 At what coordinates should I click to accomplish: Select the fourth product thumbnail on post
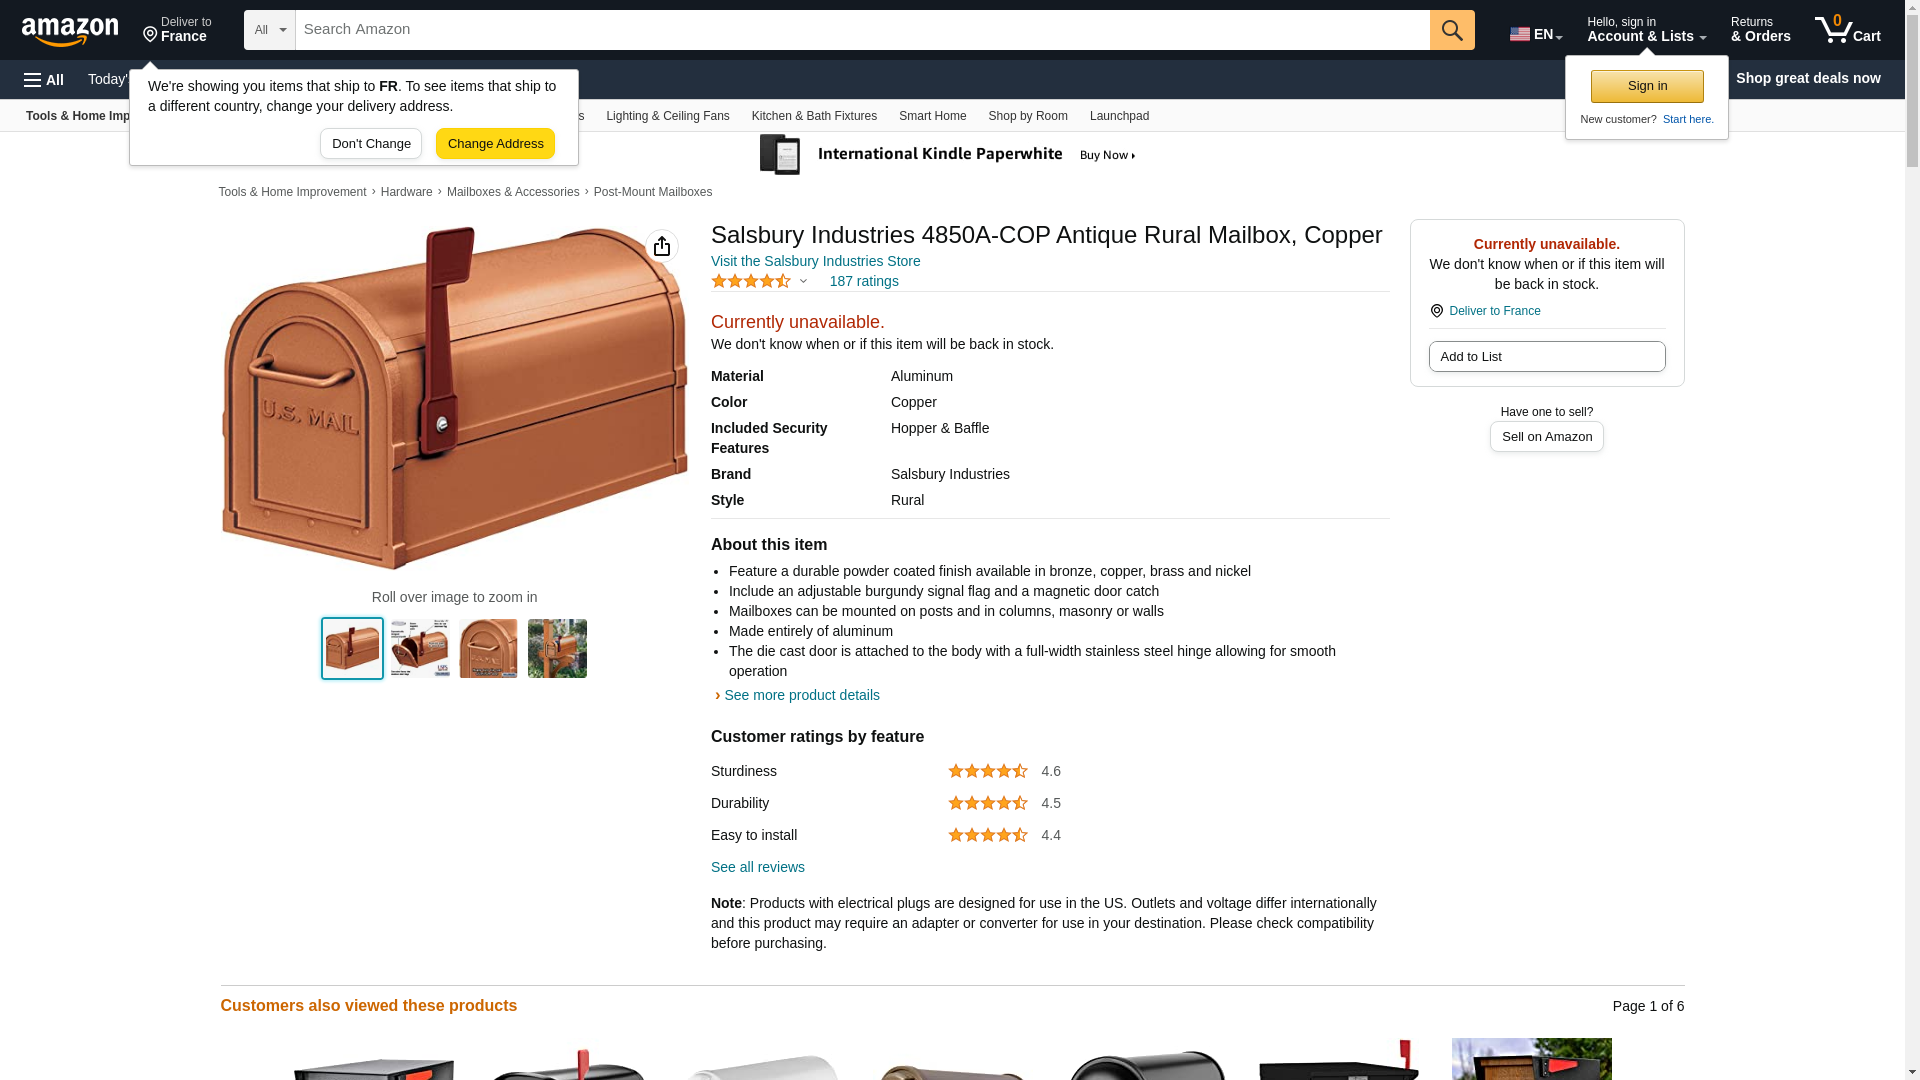[557, 649]
